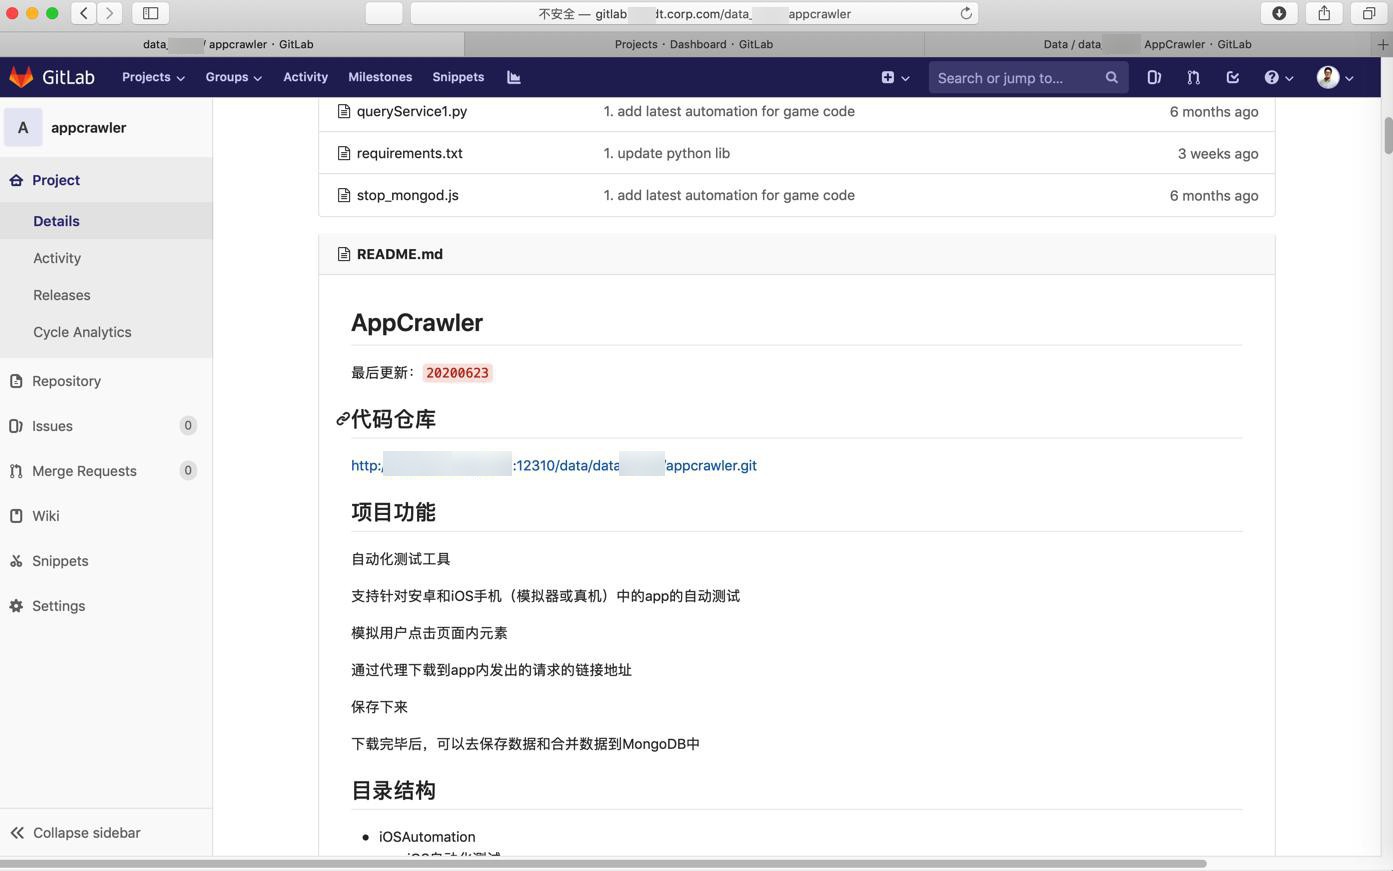Click the horizontal scrollbar at bottom
1393x871 pixels.
(x=603, y=863)
